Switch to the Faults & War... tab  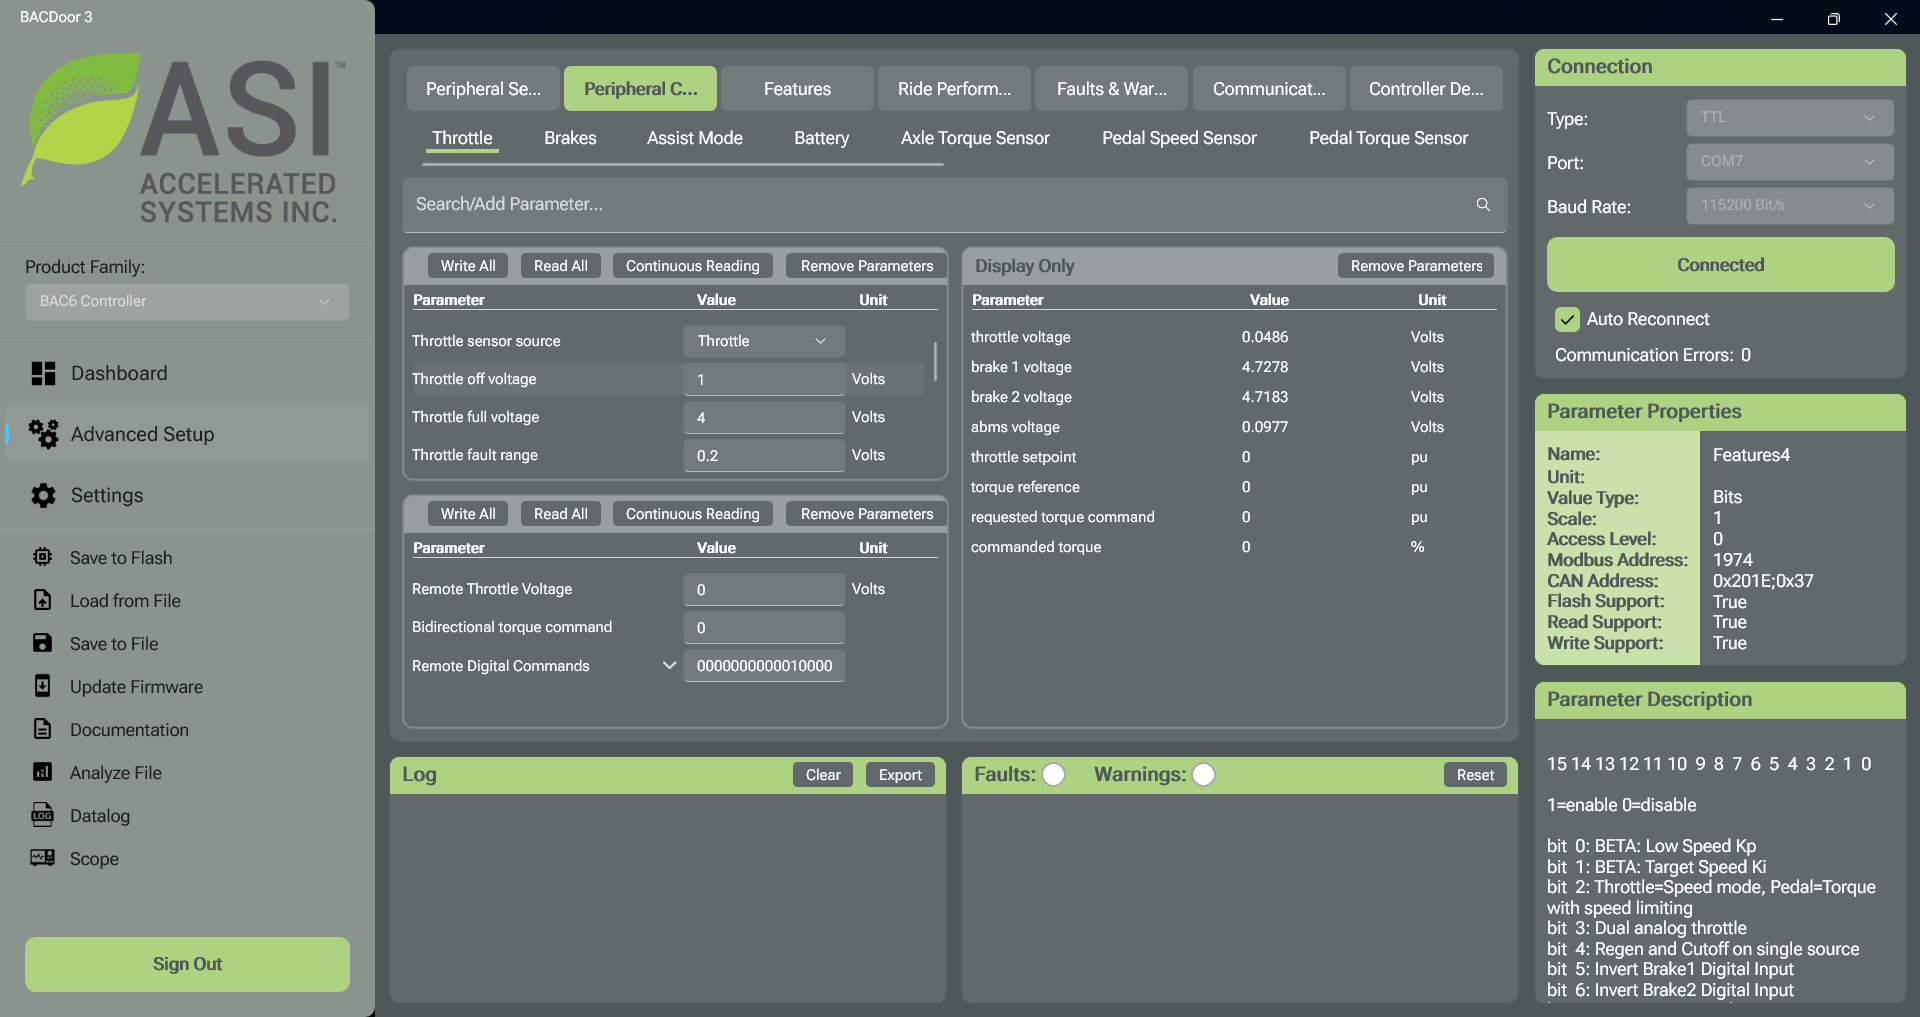click(1111, 89)
